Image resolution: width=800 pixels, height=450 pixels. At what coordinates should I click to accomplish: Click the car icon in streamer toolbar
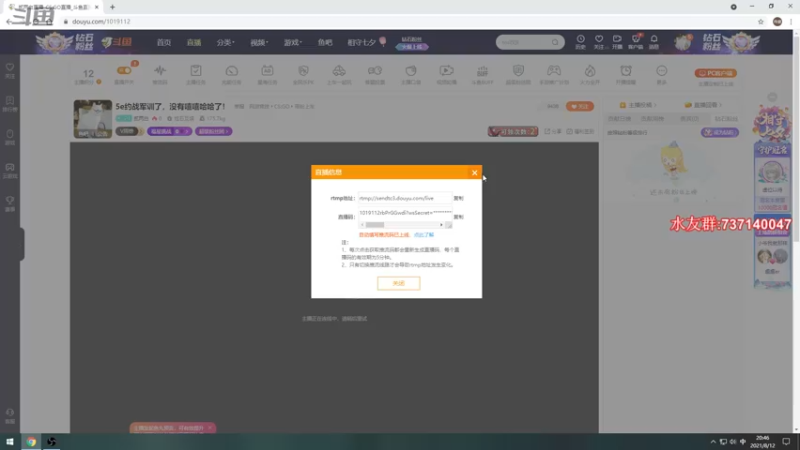pyautogui.click(x=339, y=70)
